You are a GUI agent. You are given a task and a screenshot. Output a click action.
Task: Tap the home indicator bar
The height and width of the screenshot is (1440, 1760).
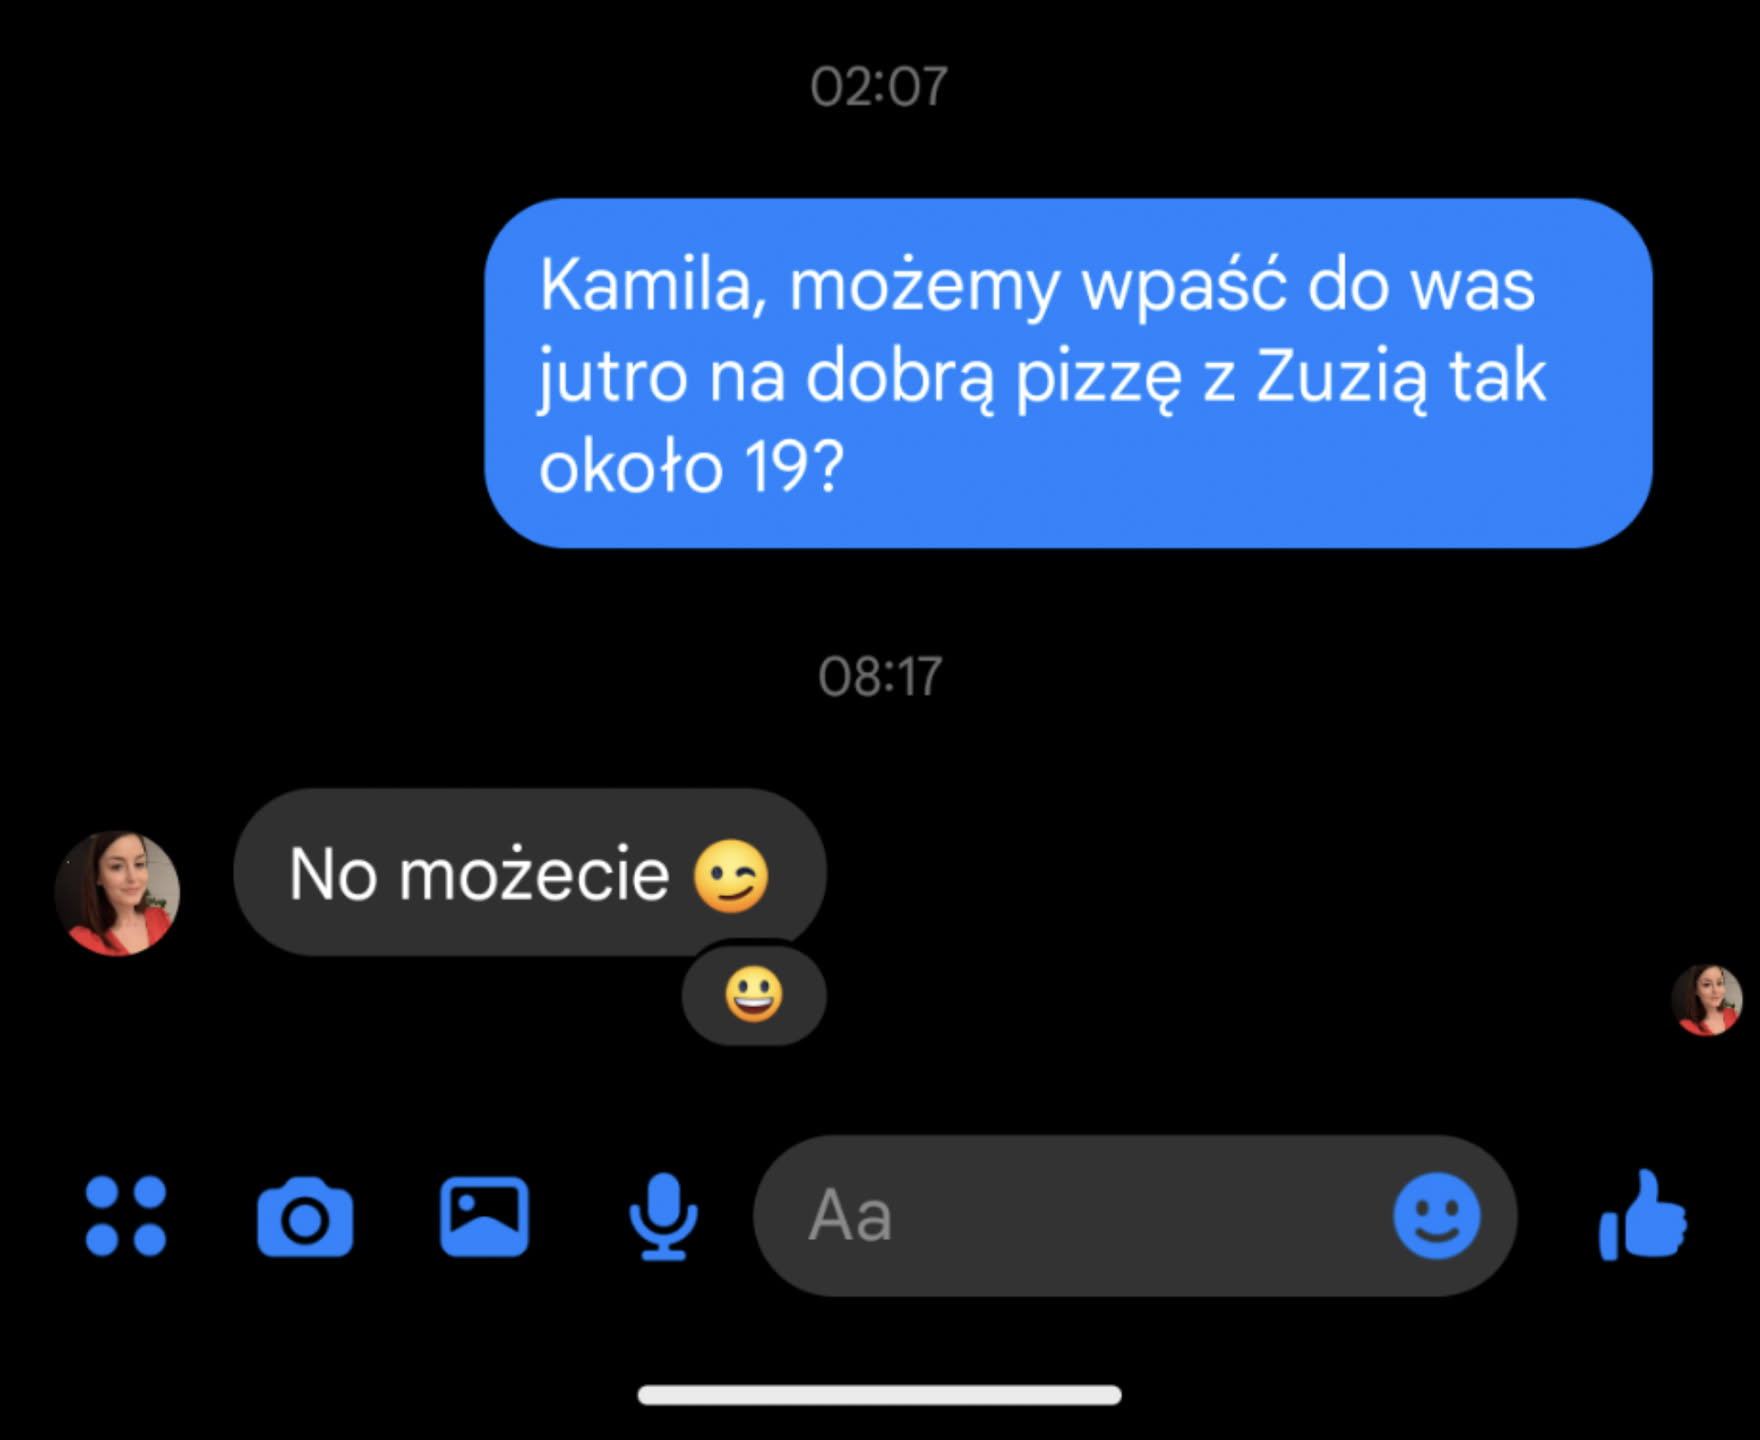(x=880, y=1395)
